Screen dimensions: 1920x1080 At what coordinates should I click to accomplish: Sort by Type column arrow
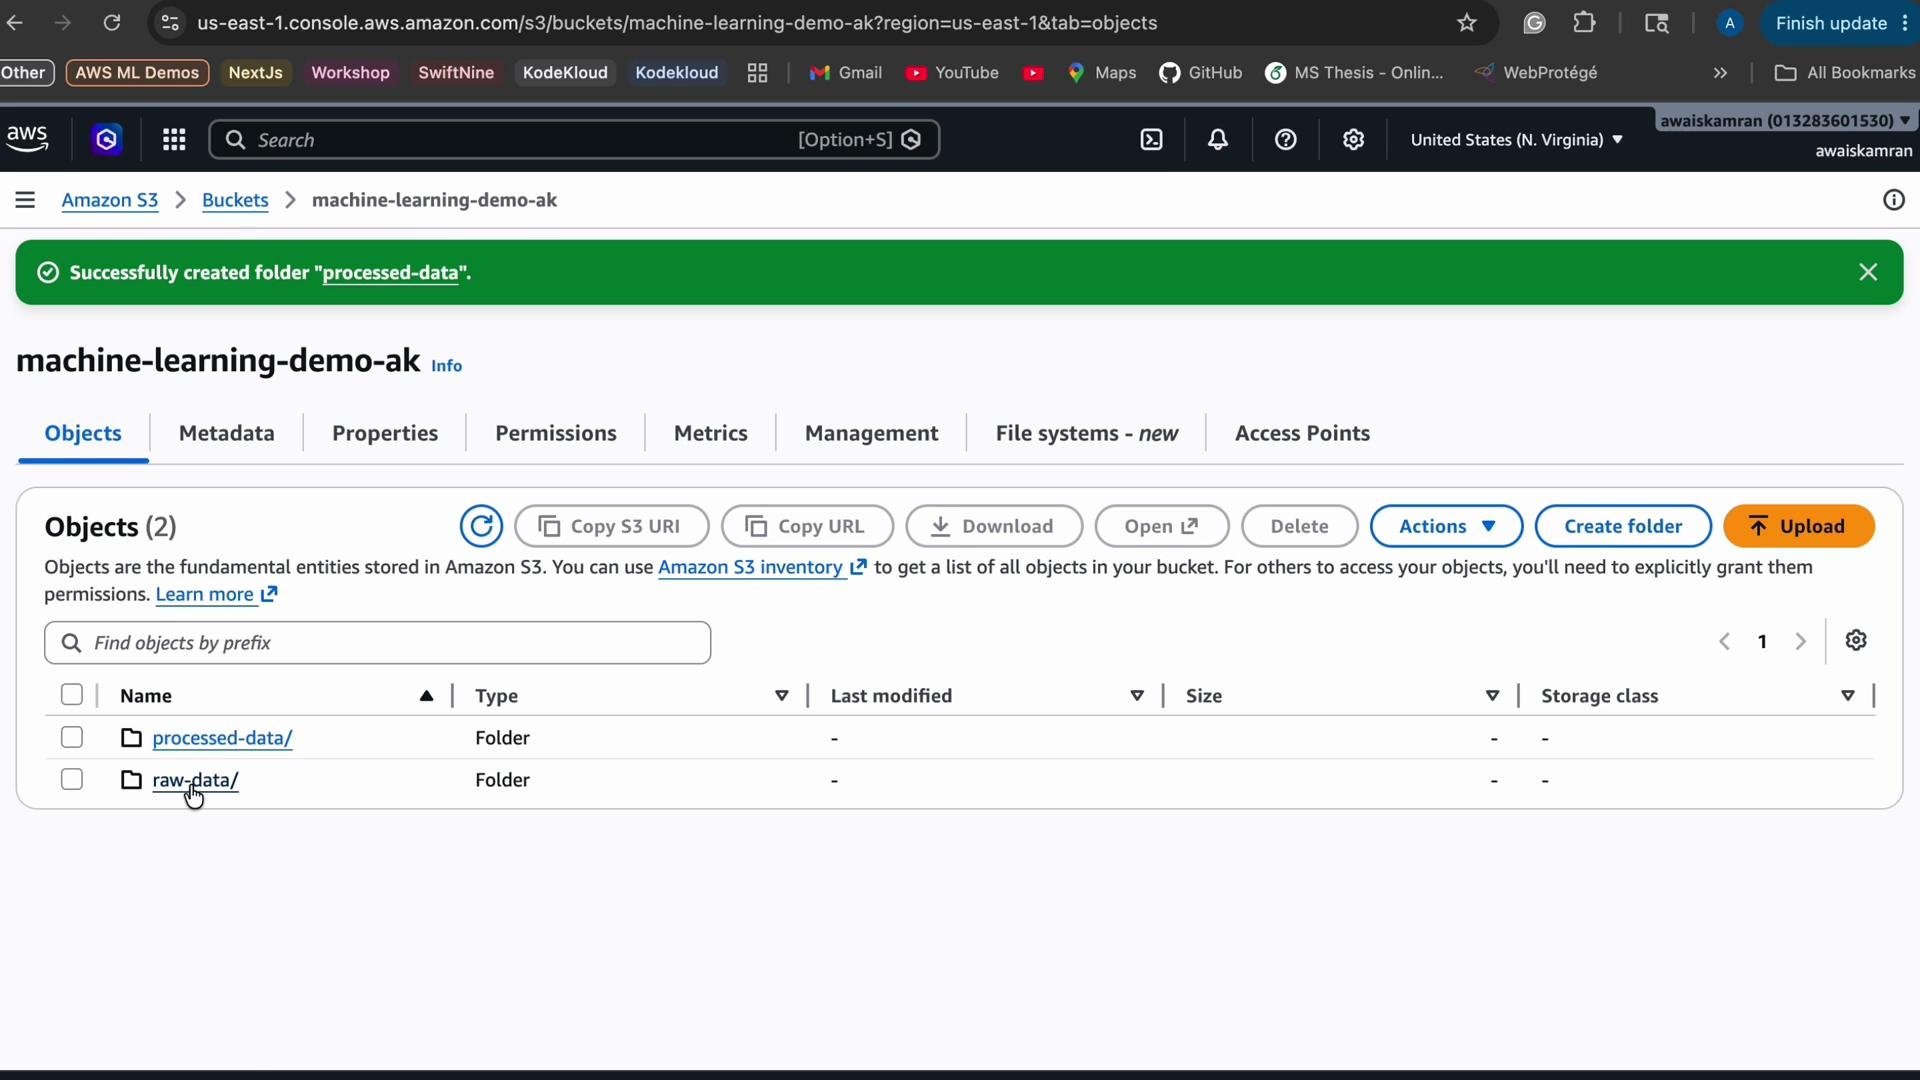pyautogui.click(x=781, y=696)
